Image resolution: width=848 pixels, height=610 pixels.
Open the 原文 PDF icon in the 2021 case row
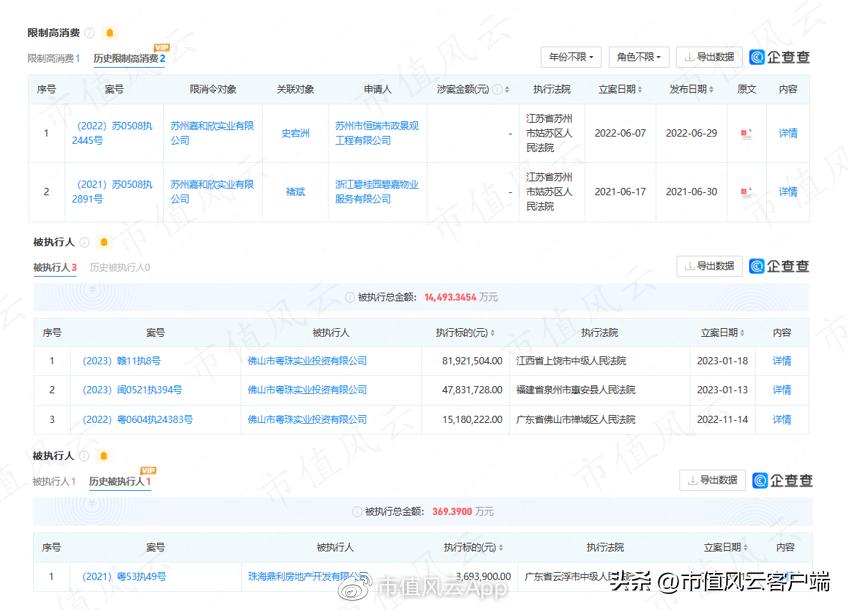(x=743, y=190)
